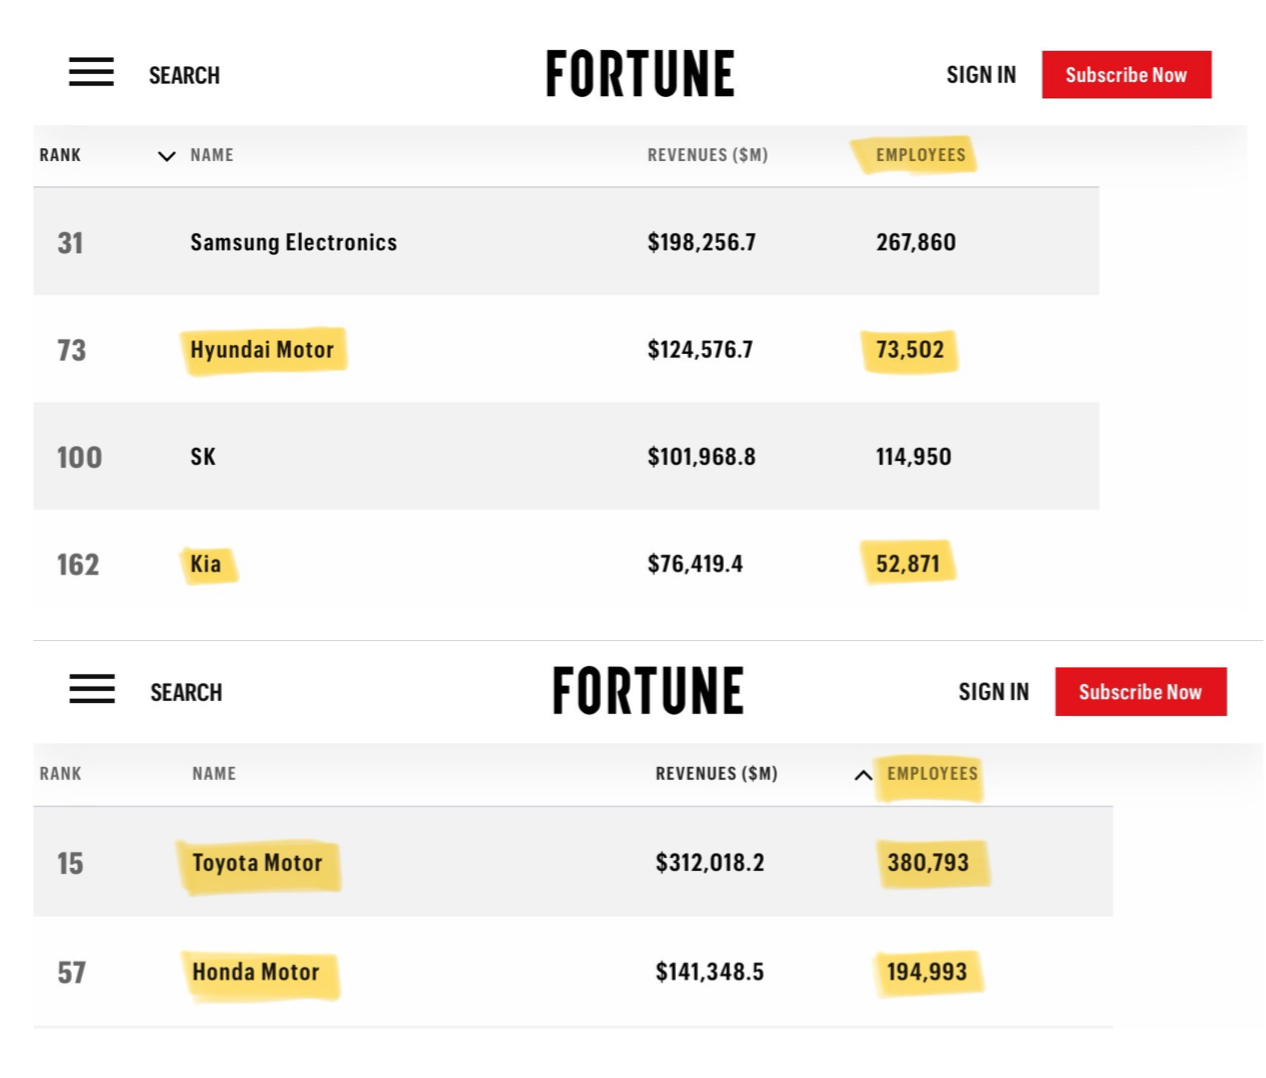
Task: Open the hamburger menu in bottom header
Action: point(92,689)
